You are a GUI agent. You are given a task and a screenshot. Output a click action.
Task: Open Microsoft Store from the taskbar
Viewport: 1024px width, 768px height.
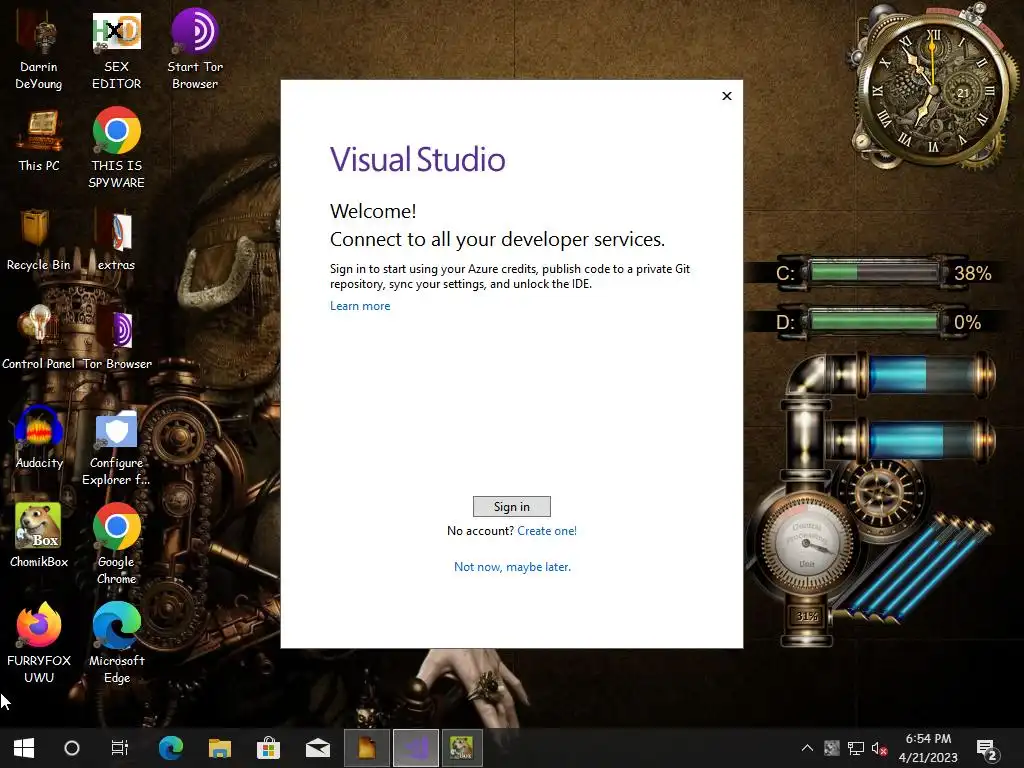268,748
